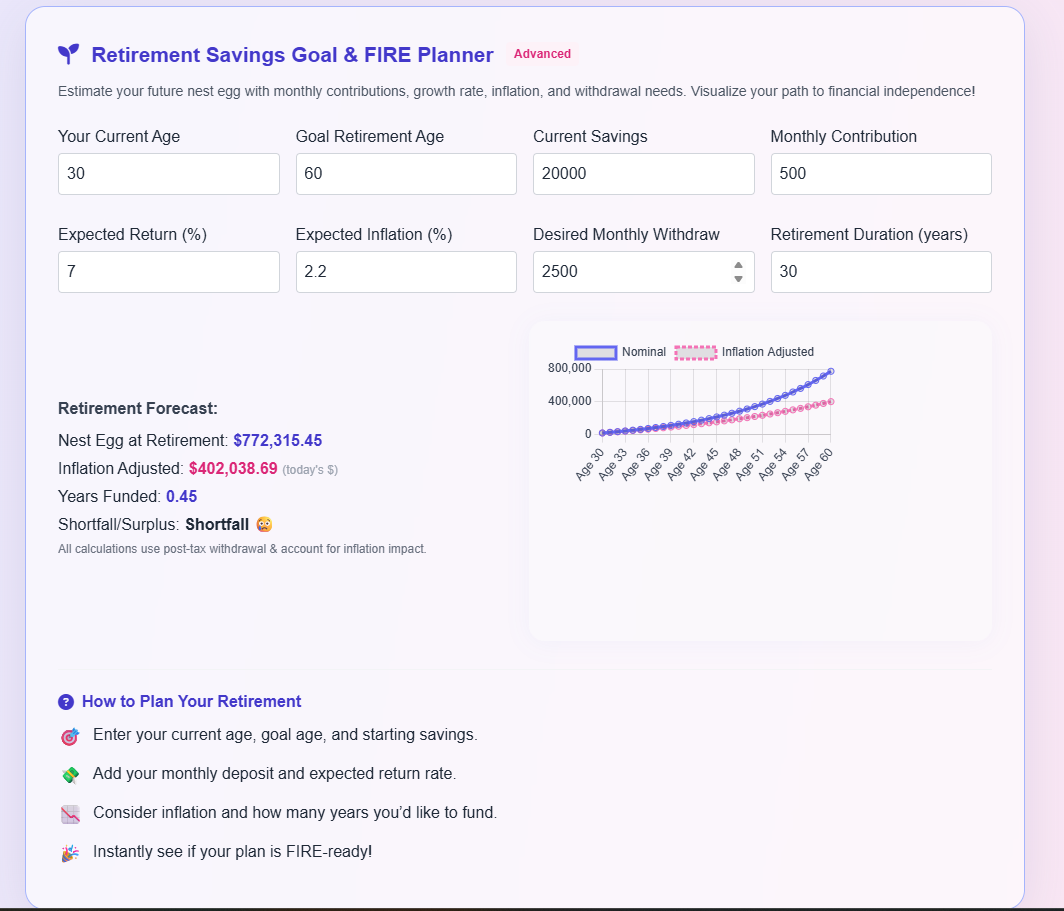Click the Expected Return (%) input

[168, 272]
